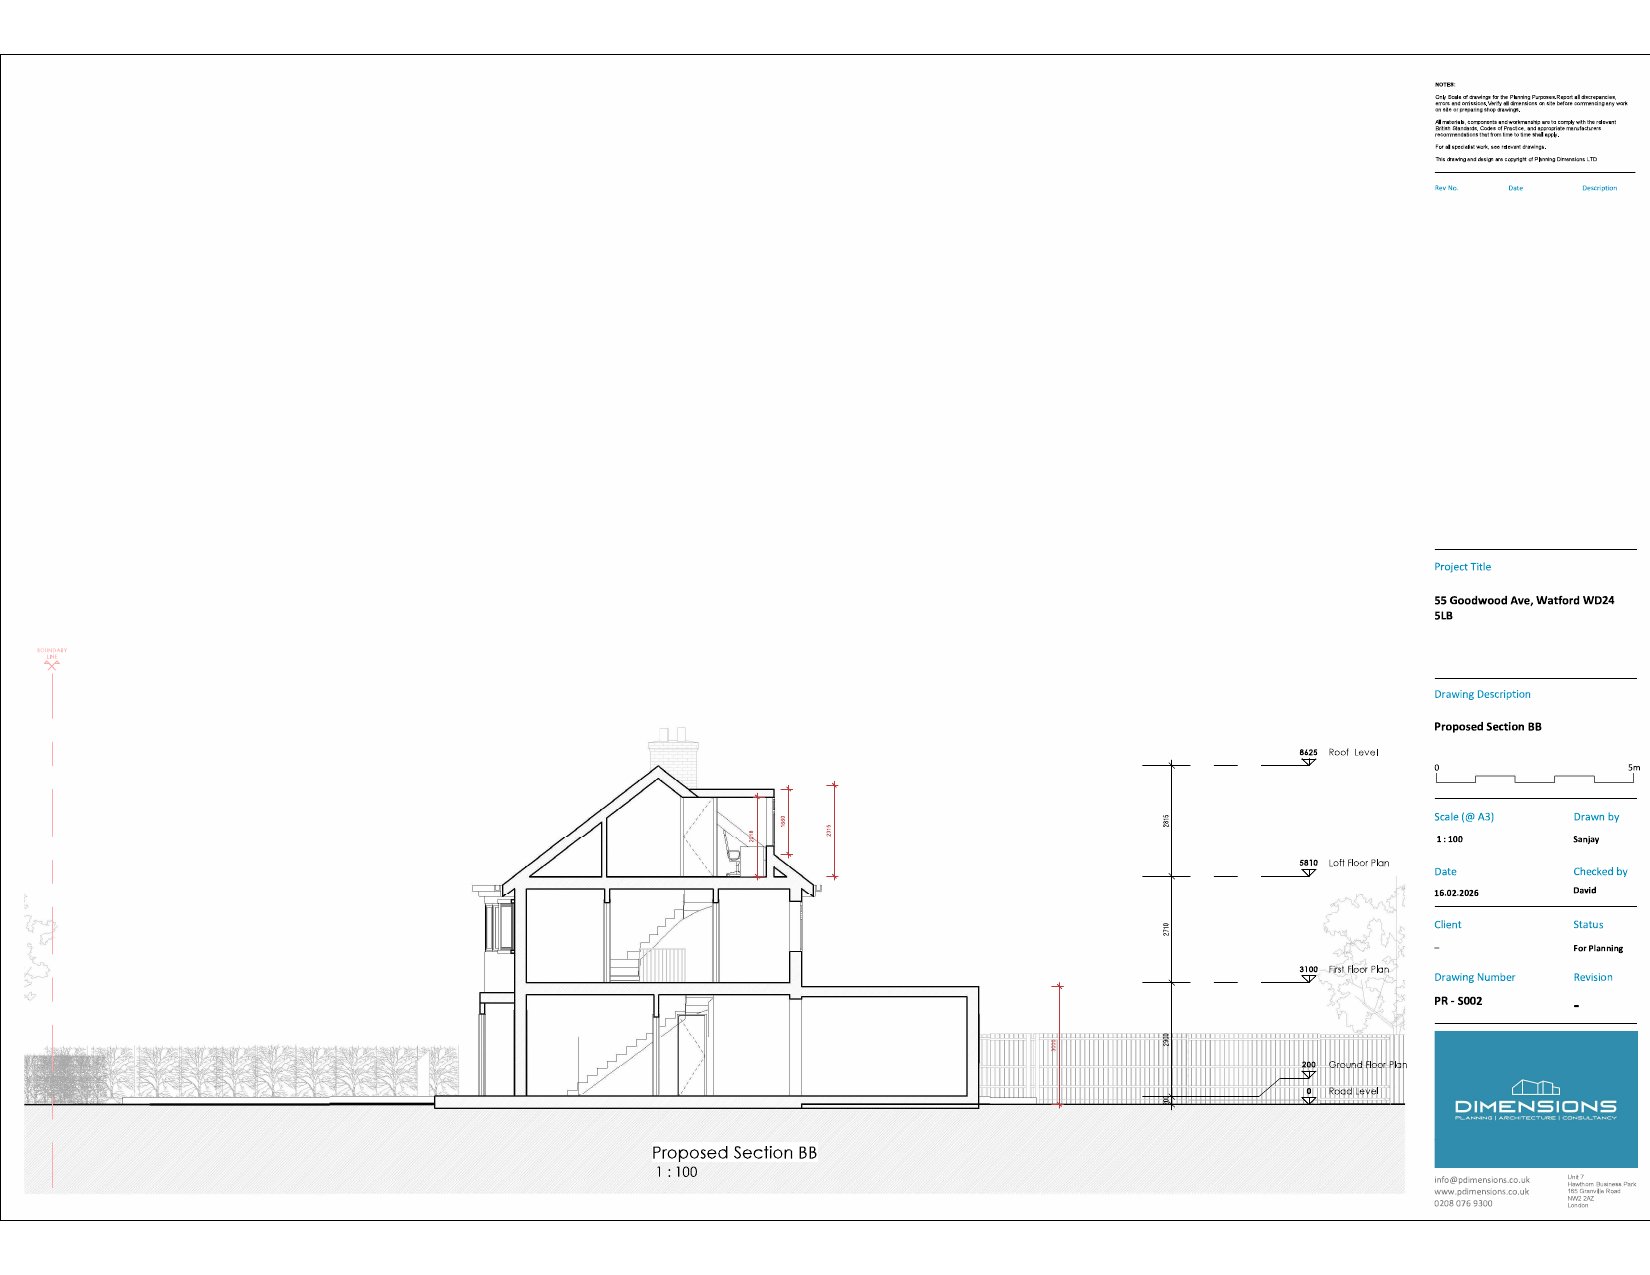Select the For Planning status text
This screenshot has width=1650, height=1275.
1597,948
